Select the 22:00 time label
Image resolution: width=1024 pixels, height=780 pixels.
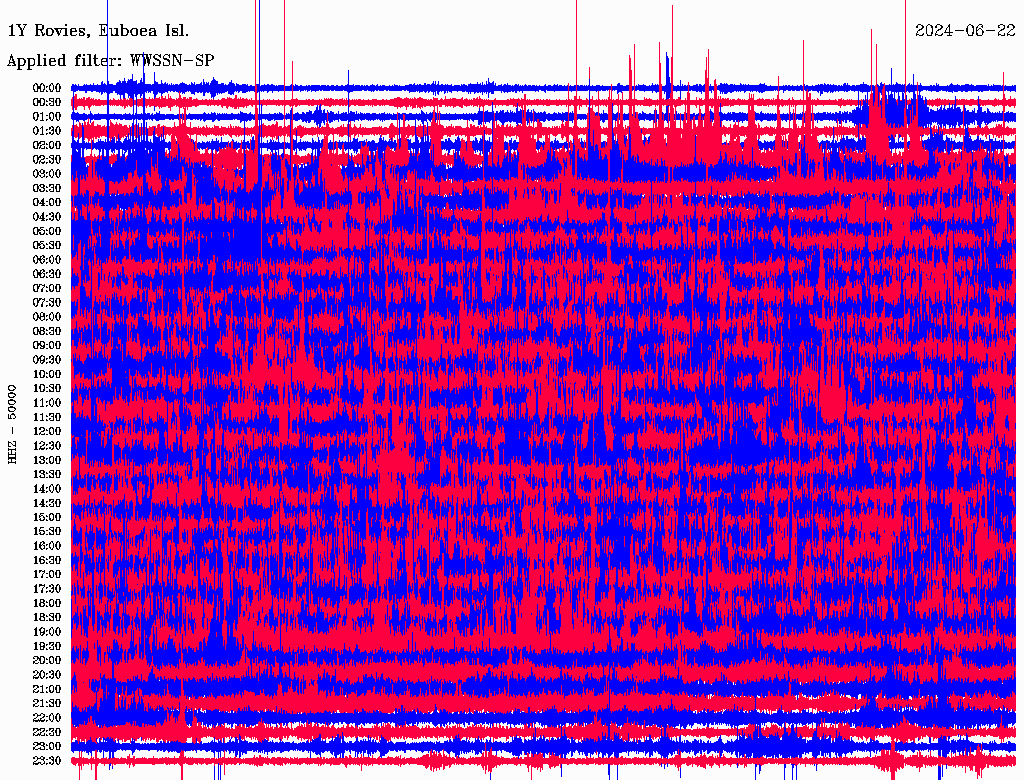point(47,718)
